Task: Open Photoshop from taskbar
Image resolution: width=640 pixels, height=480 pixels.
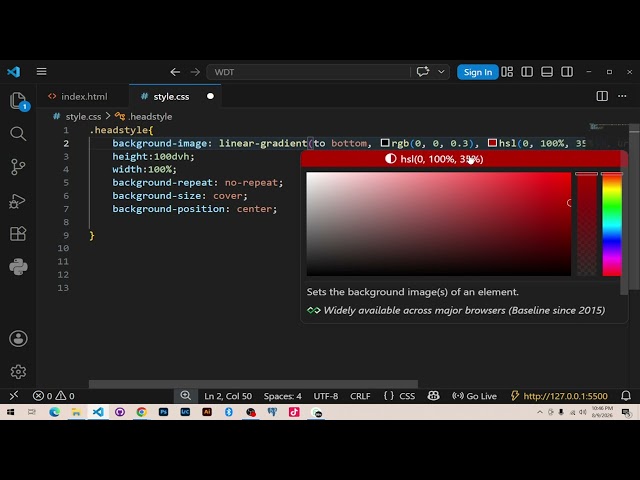Action: (x=163, y=412)
